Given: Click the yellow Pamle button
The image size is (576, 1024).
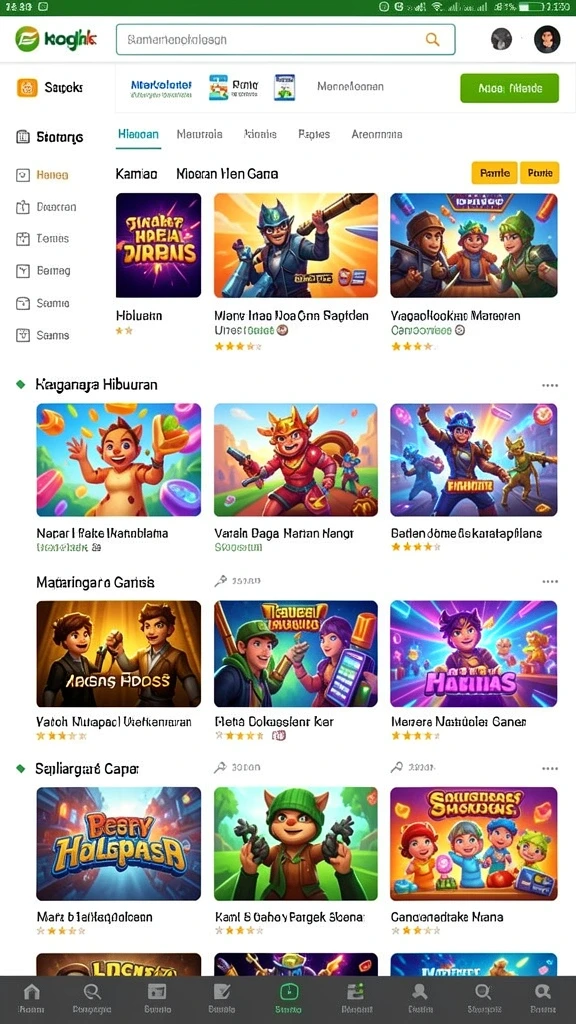Looking at the screenshot, I should (494, 173).
